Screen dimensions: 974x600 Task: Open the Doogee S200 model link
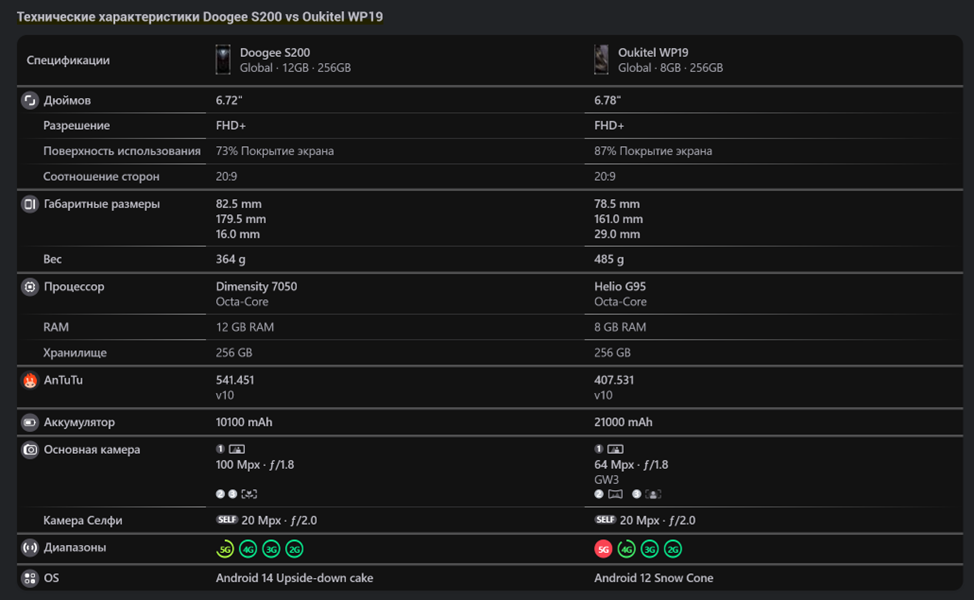[x=275, y=53]
